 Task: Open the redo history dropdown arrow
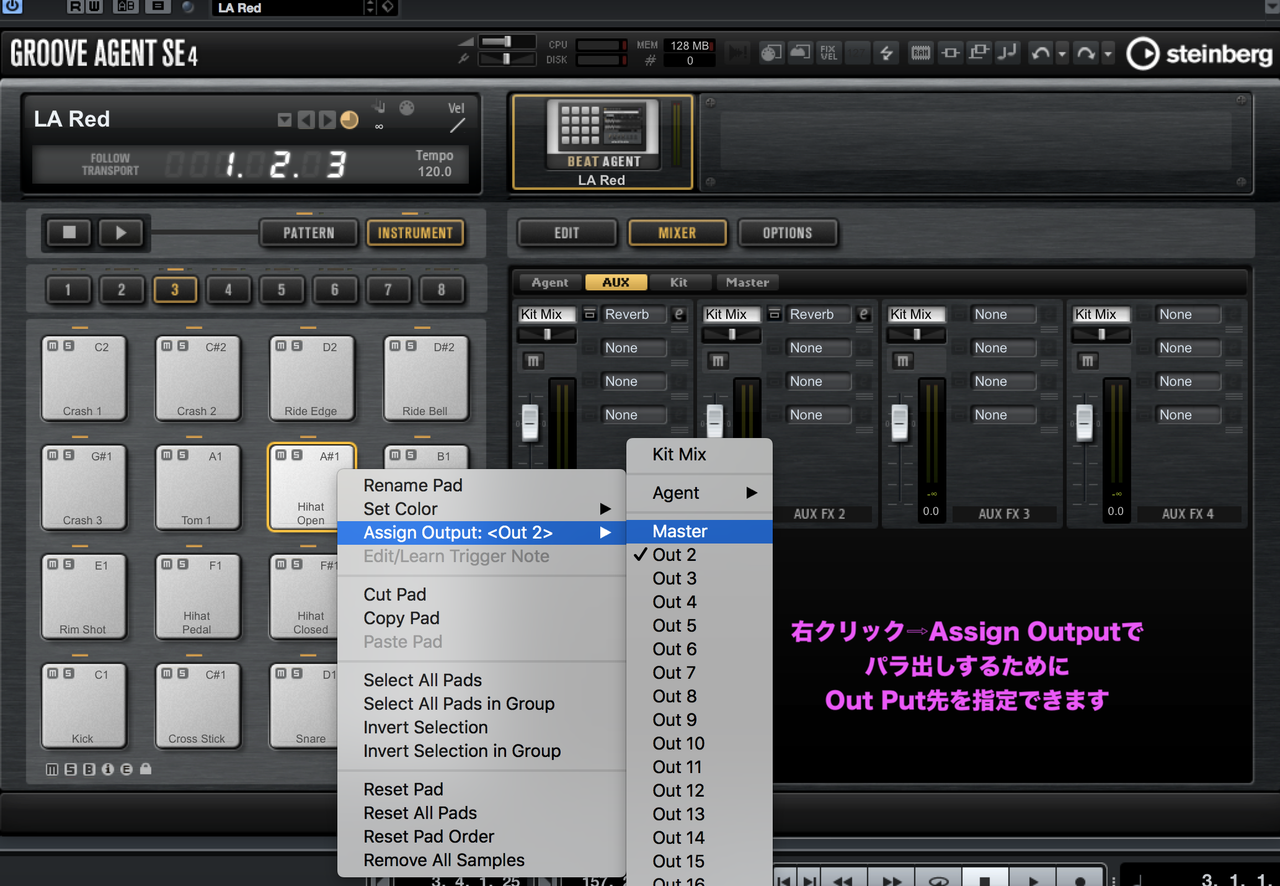1107,53
